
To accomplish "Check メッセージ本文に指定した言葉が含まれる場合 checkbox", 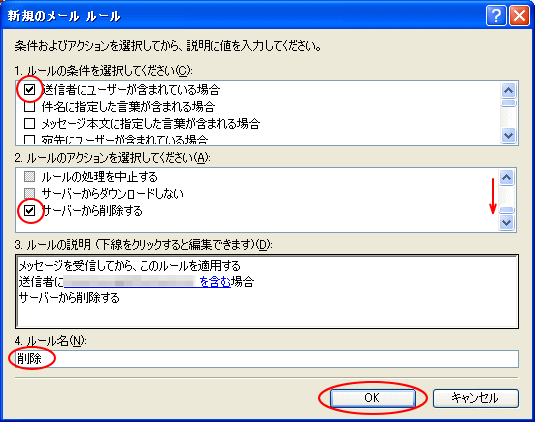I will 30,123.
